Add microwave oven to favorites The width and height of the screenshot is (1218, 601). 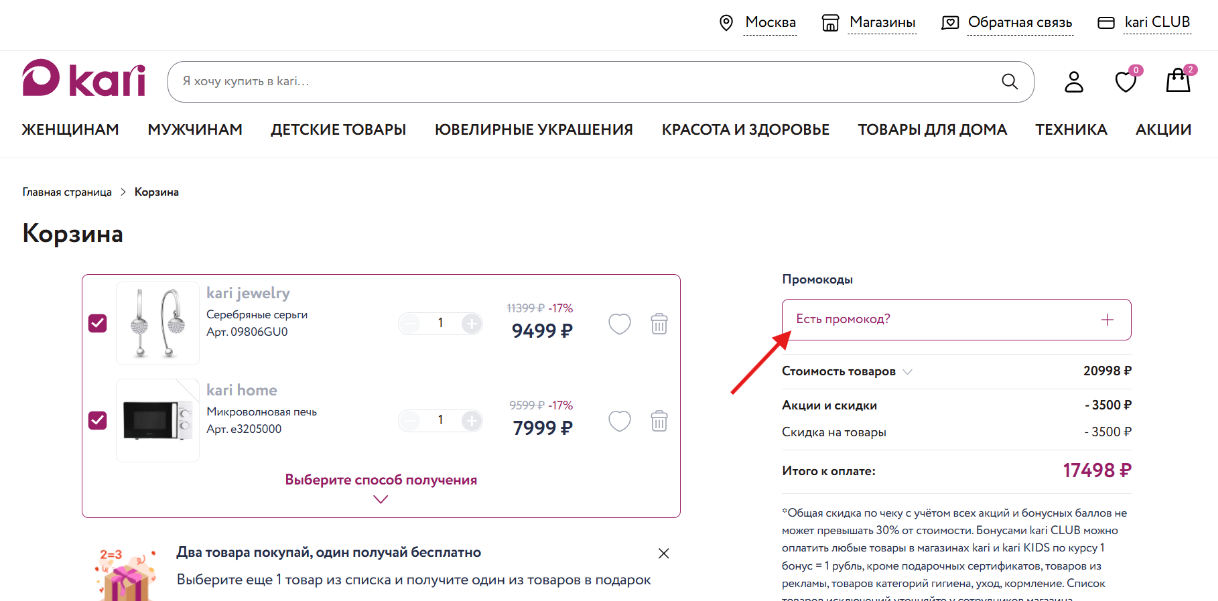(x=620, y=421)
